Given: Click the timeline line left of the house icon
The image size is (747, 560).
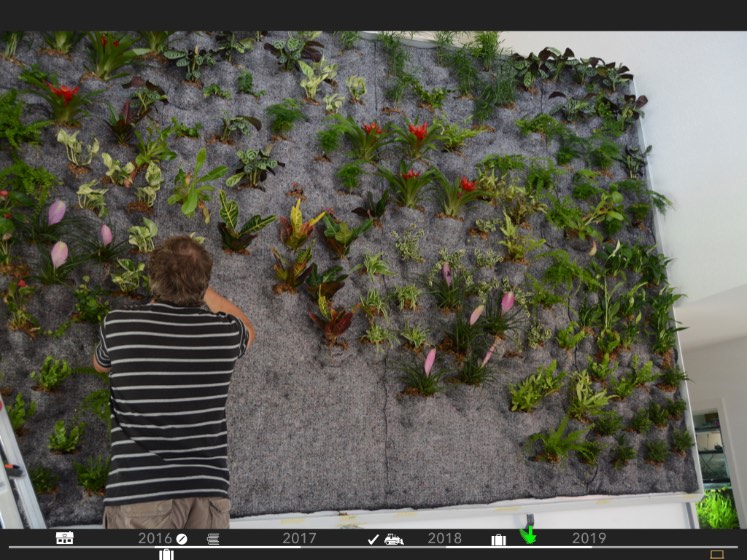Looking at the screenshot, I should [25, 547].
